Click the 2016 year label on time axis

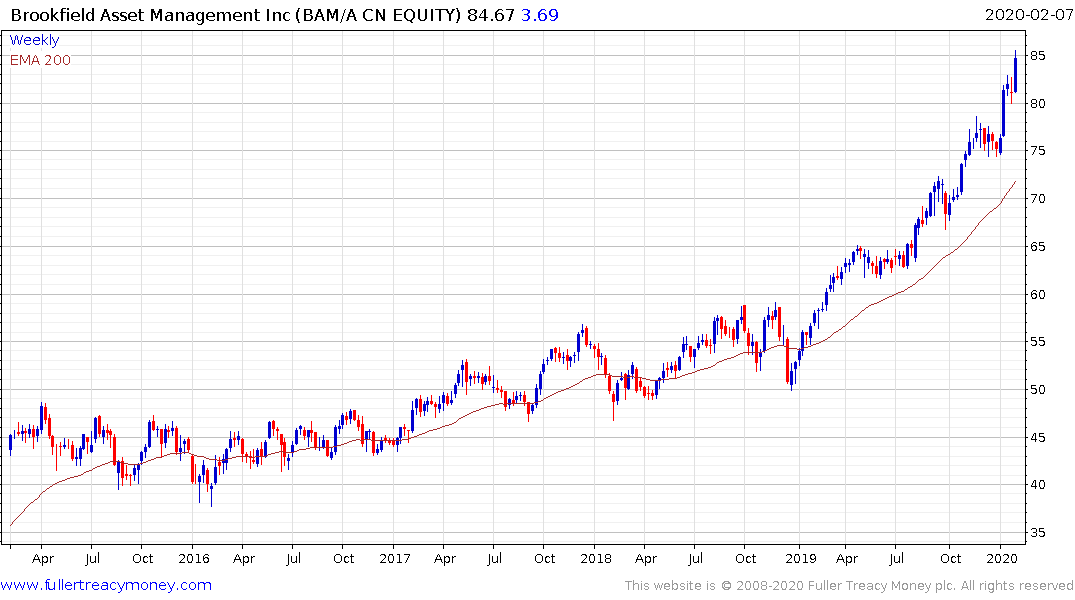(x=194, y=558)
